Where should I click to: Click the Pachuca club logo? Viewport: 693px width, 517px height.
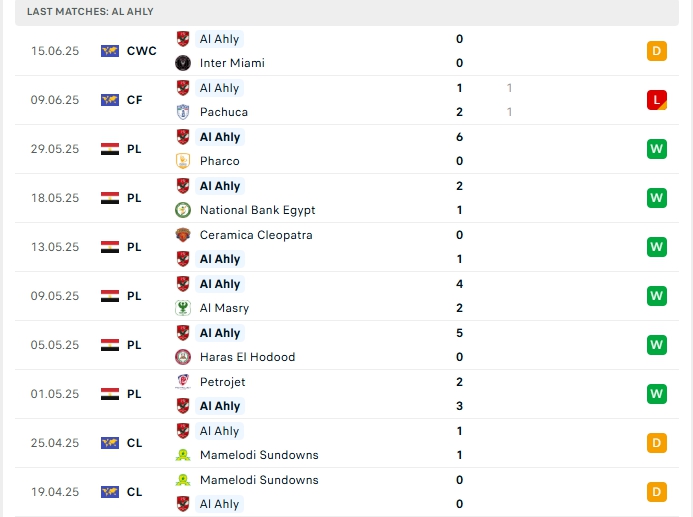coord(183,112)
